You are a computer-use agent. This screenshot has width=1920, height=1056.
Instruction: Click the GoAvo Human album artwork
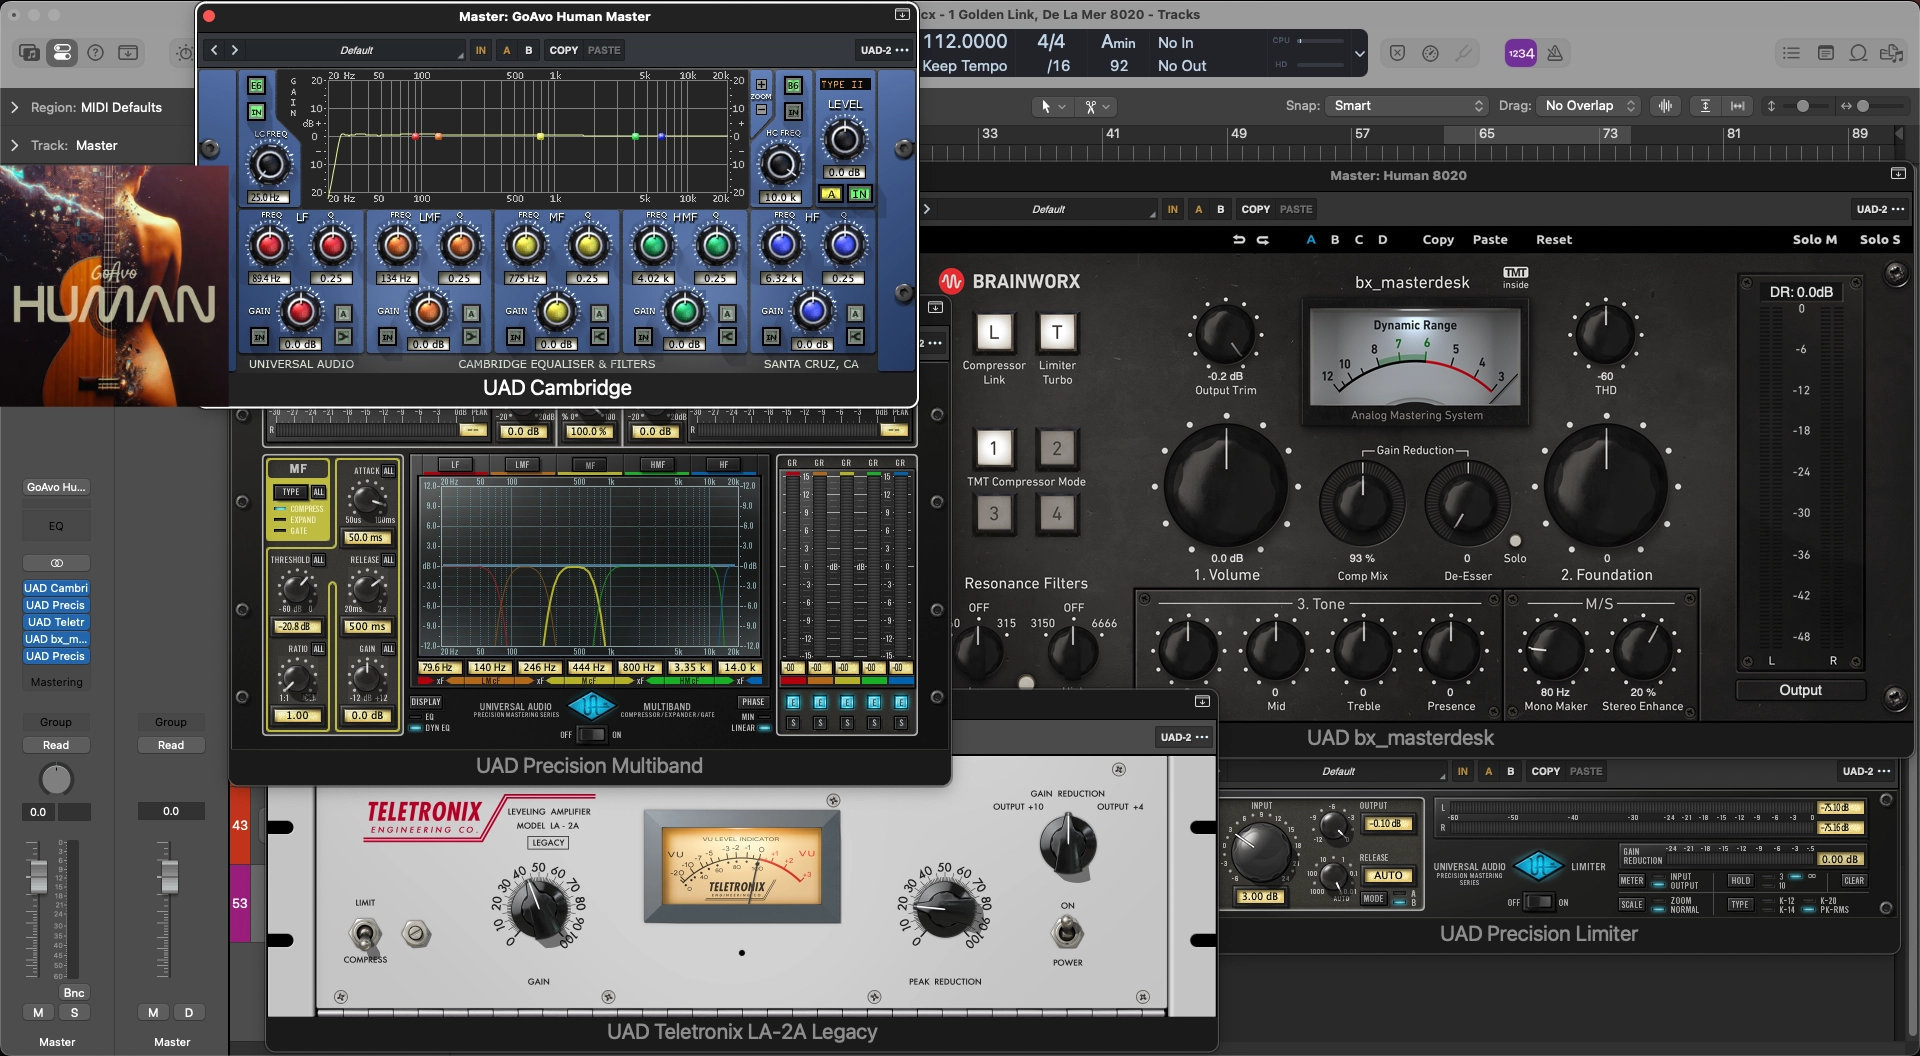[x=114, y=285]
